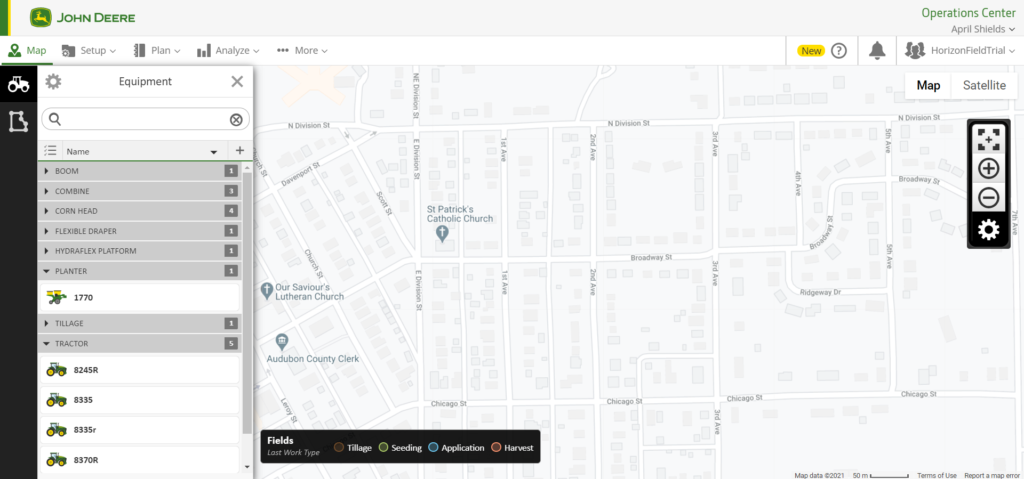Open April Shields user menu
1024x479 pixels.
click(983, 29)
